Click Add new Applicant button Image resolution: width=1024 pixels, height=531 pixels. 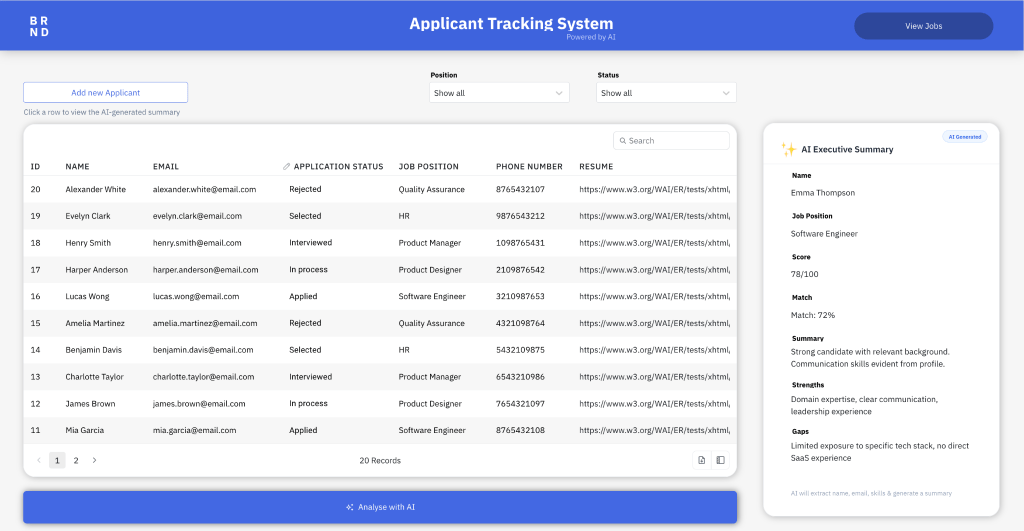105,92
